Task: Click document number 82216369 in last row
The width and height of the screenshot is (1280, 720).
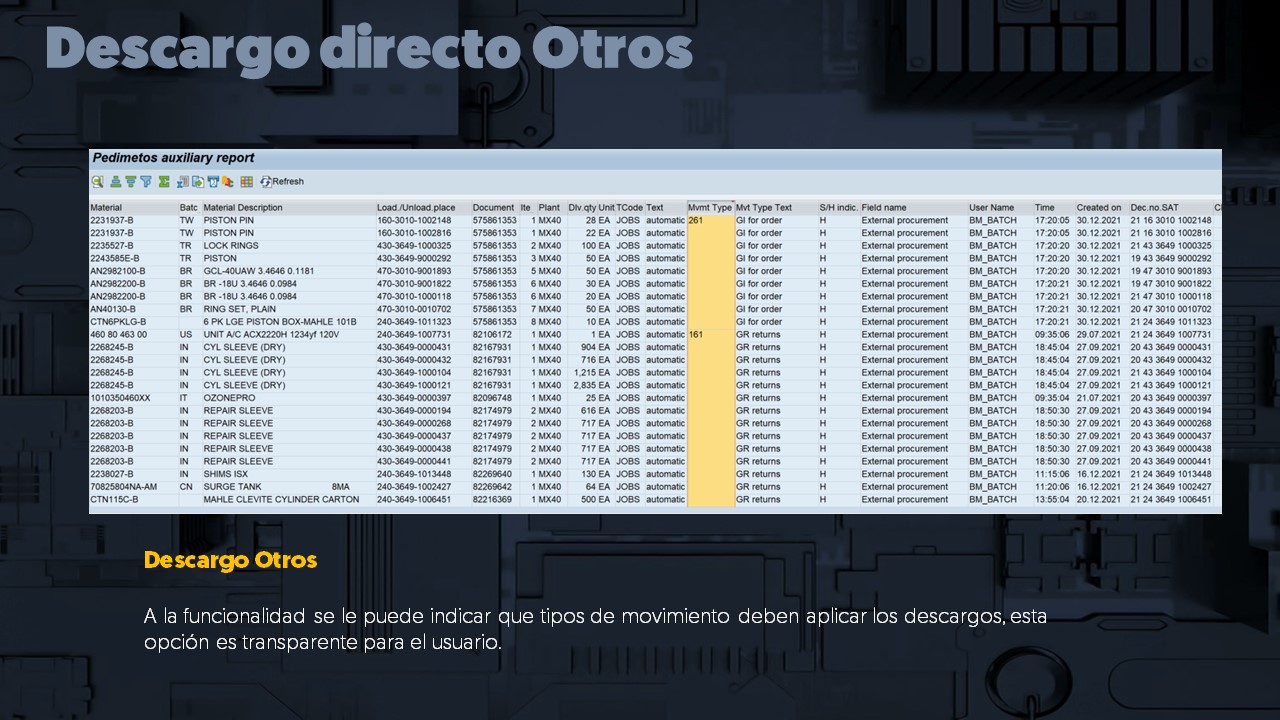Action: 492,500
